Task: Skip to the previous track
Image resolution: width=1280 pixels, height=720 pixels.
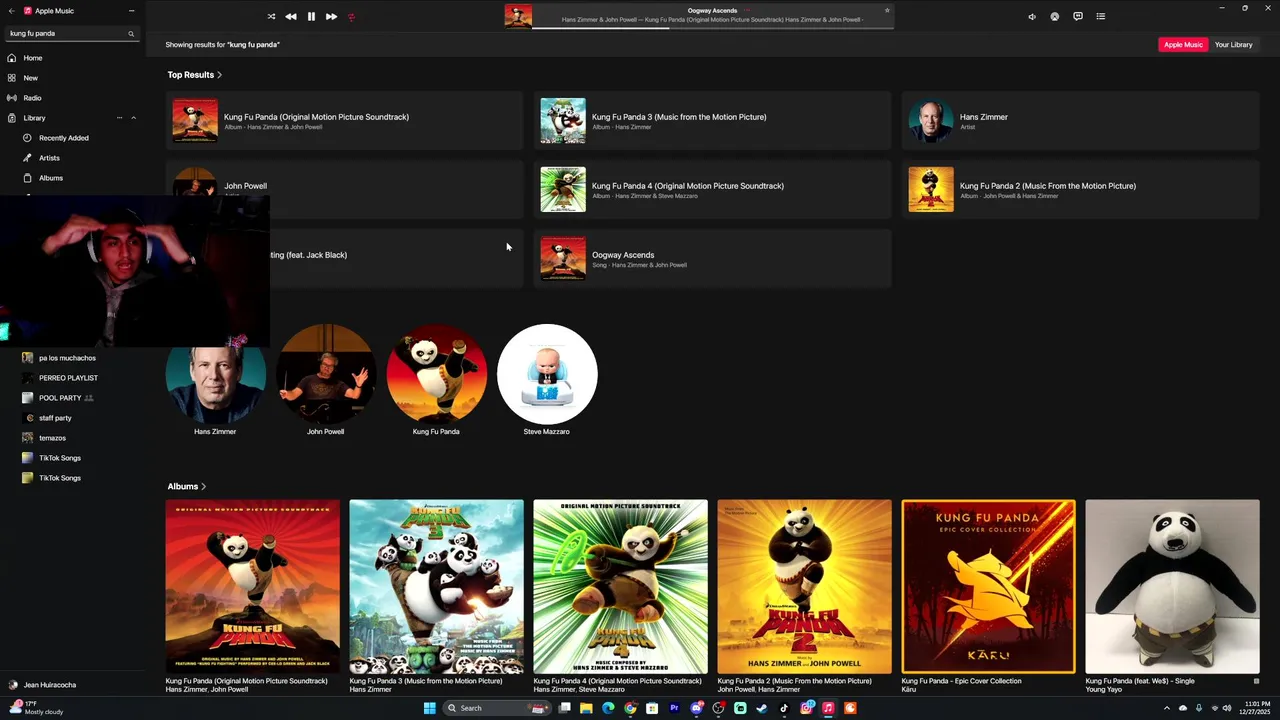Action: (290, 16)
